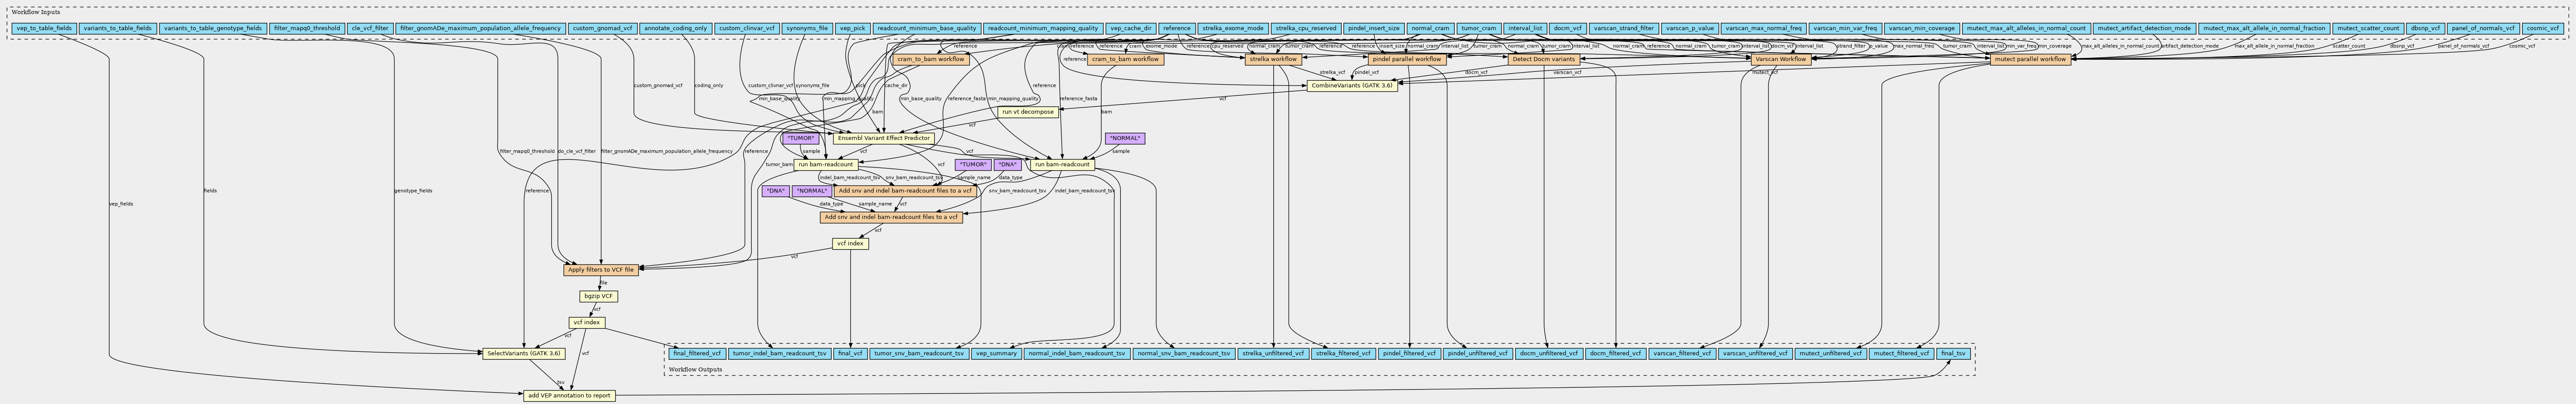Click the tumor_cram input node

[1478, 29]
